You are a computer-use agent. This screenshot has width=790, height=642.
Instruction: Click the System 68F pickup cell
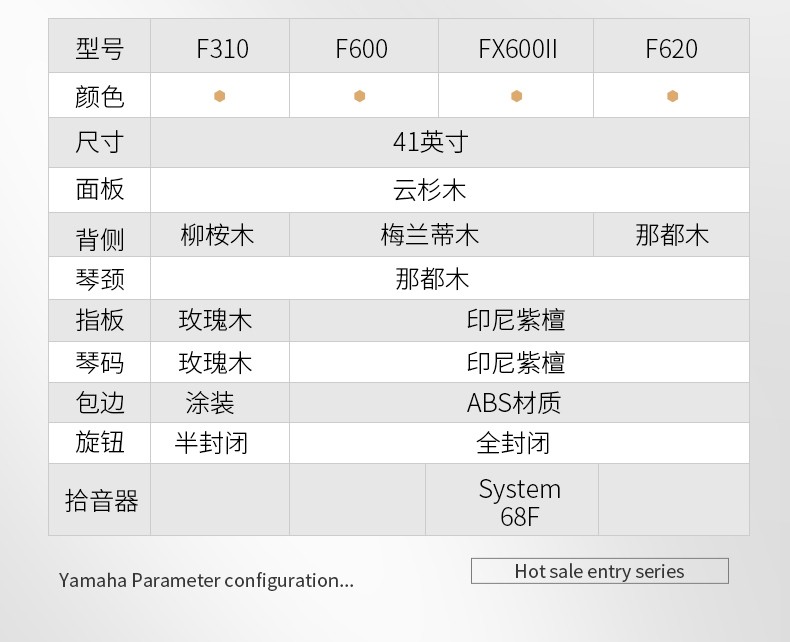(x=519, y=502)
